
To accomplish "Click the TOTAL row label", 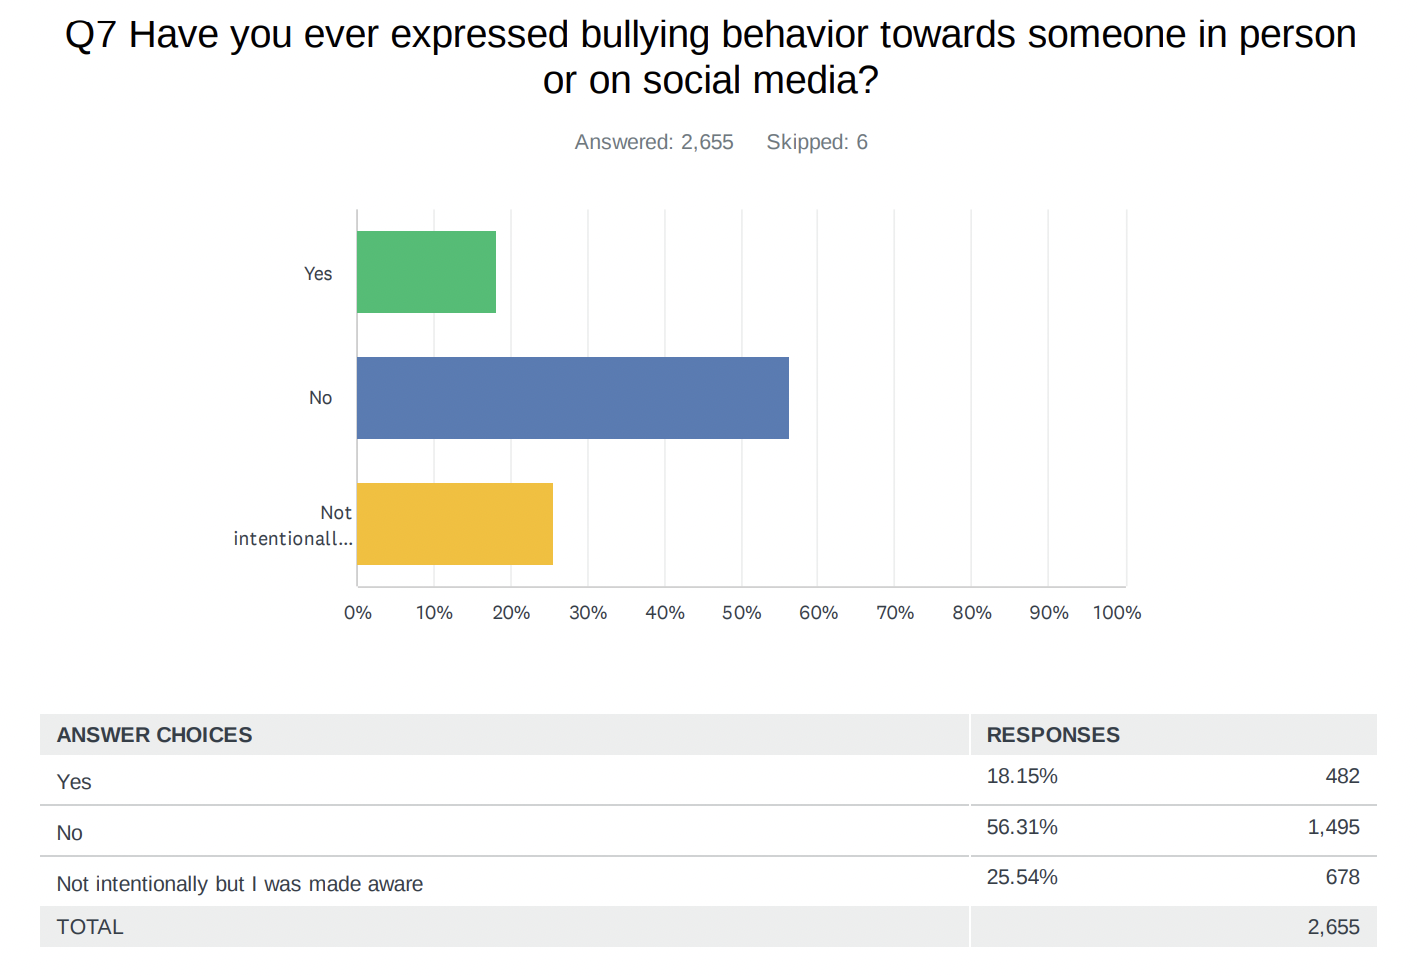I will pos(90,927).
